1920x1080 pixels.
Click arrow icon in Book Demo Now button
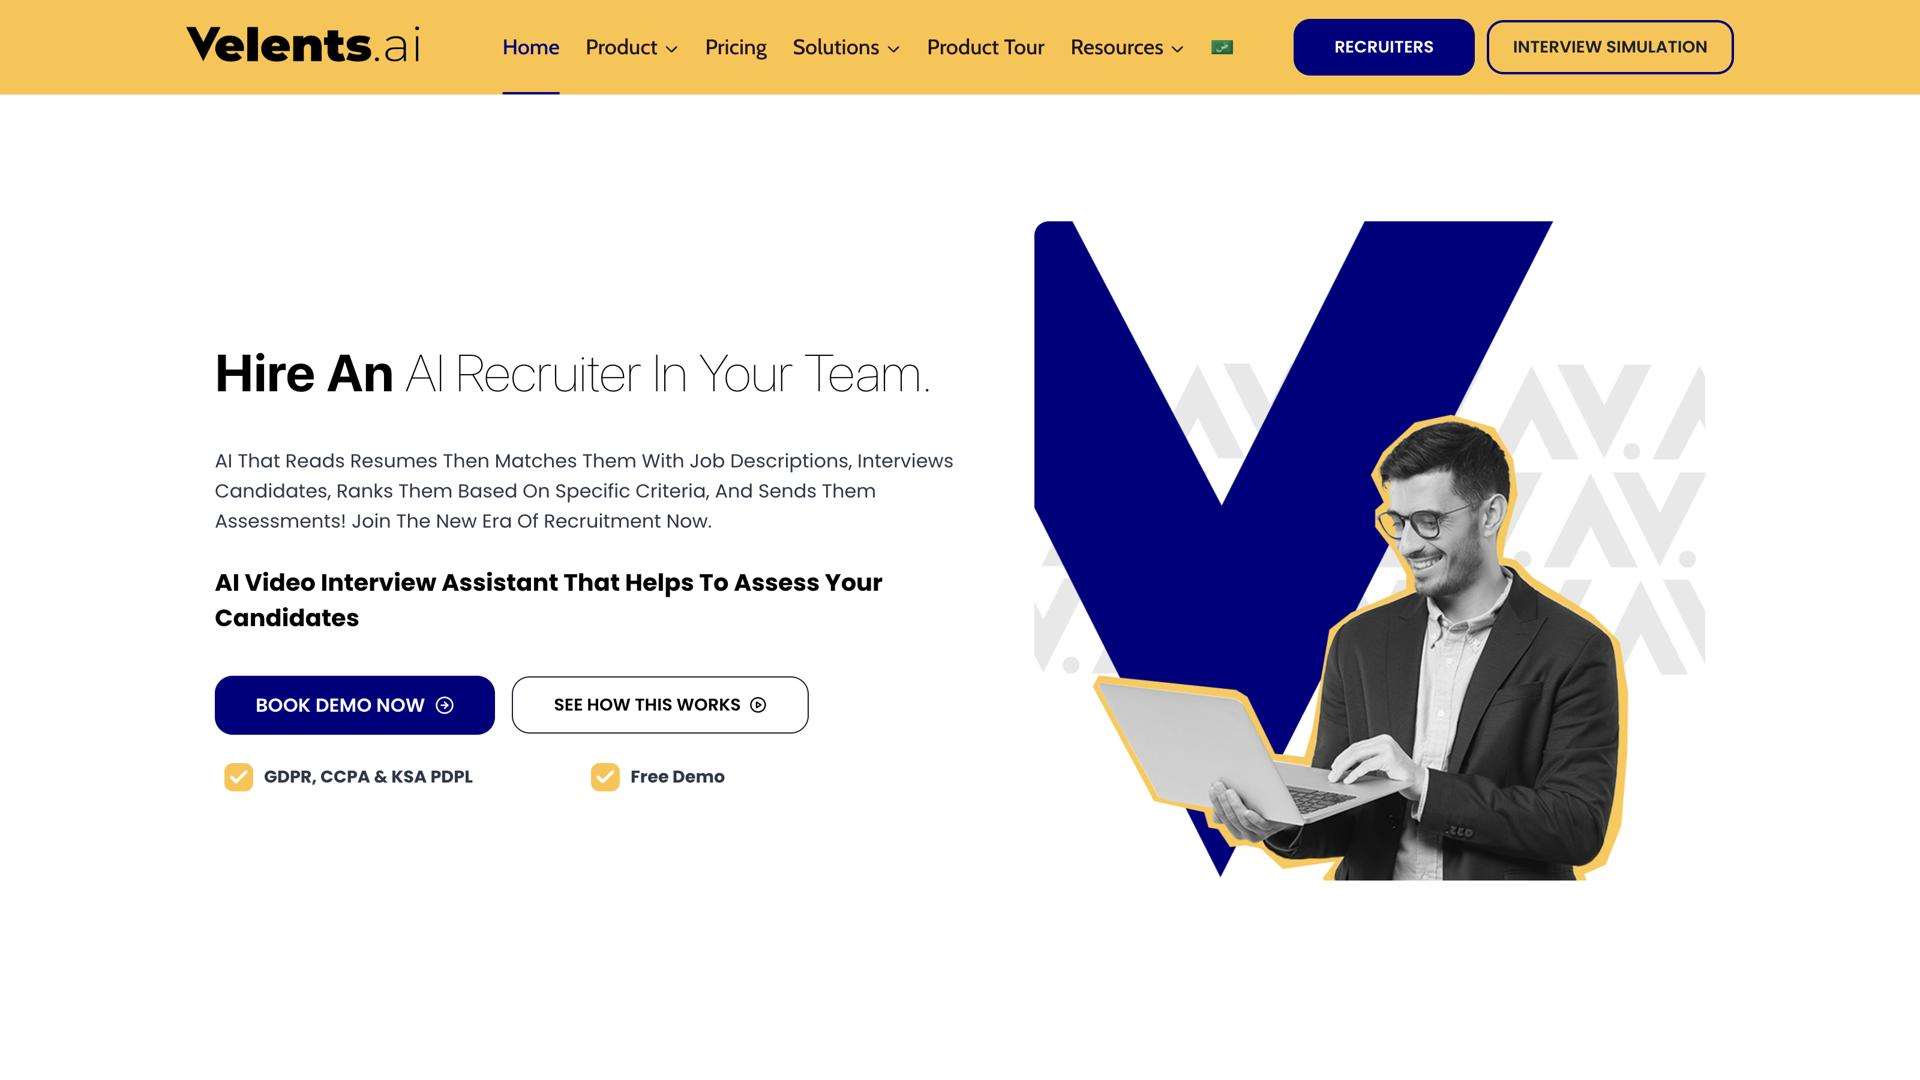click(x=445, y=705)
